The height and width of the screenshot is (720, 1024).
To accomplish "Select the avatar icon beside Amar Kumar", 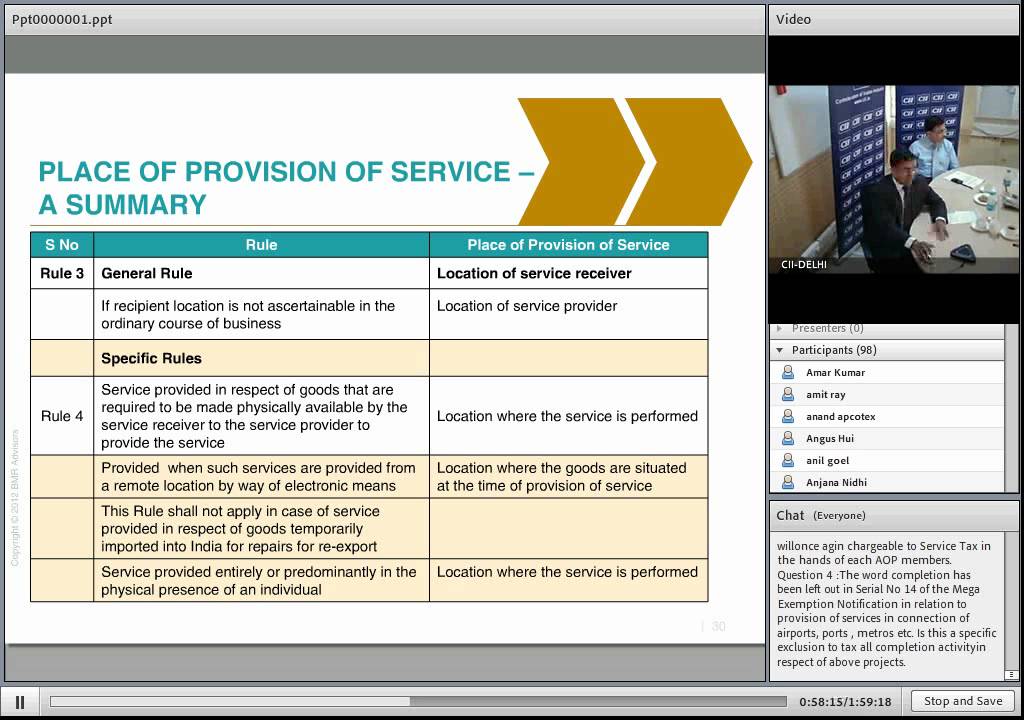I will (788, 372).
